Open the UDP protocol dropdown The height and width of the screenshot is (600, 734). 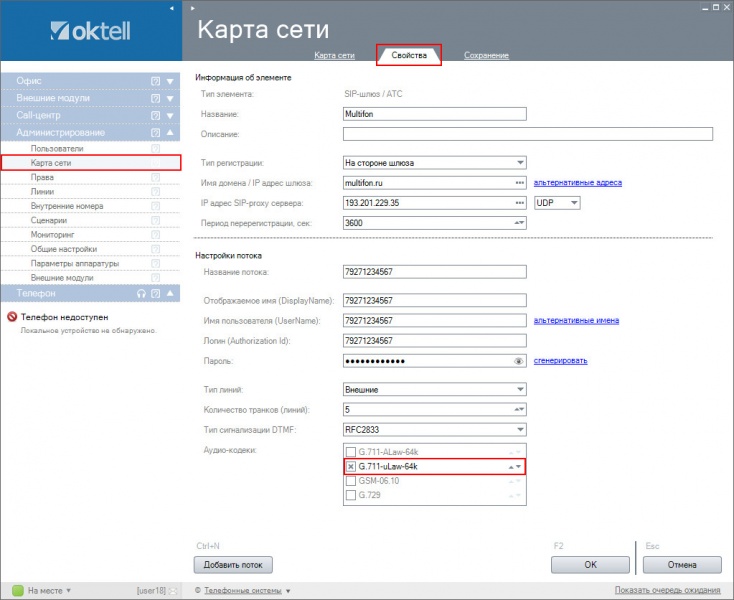click(x=574, y=203)
